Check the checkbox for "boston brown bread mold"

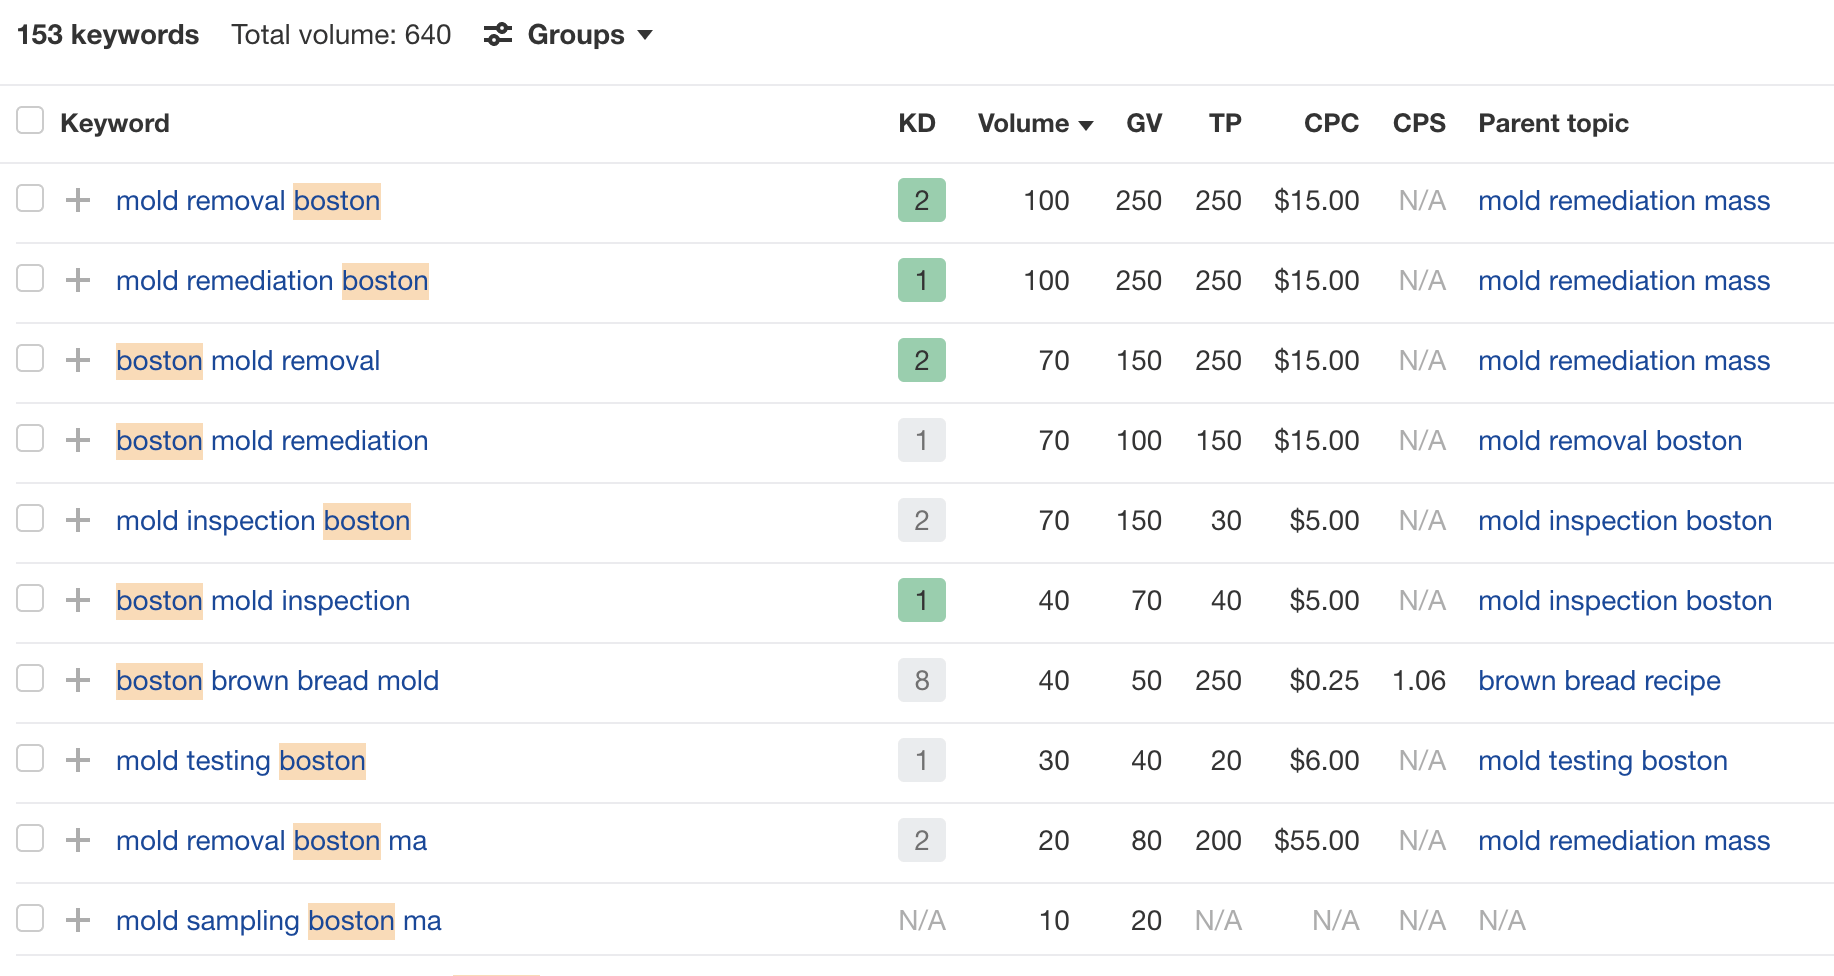coord(30,678)
